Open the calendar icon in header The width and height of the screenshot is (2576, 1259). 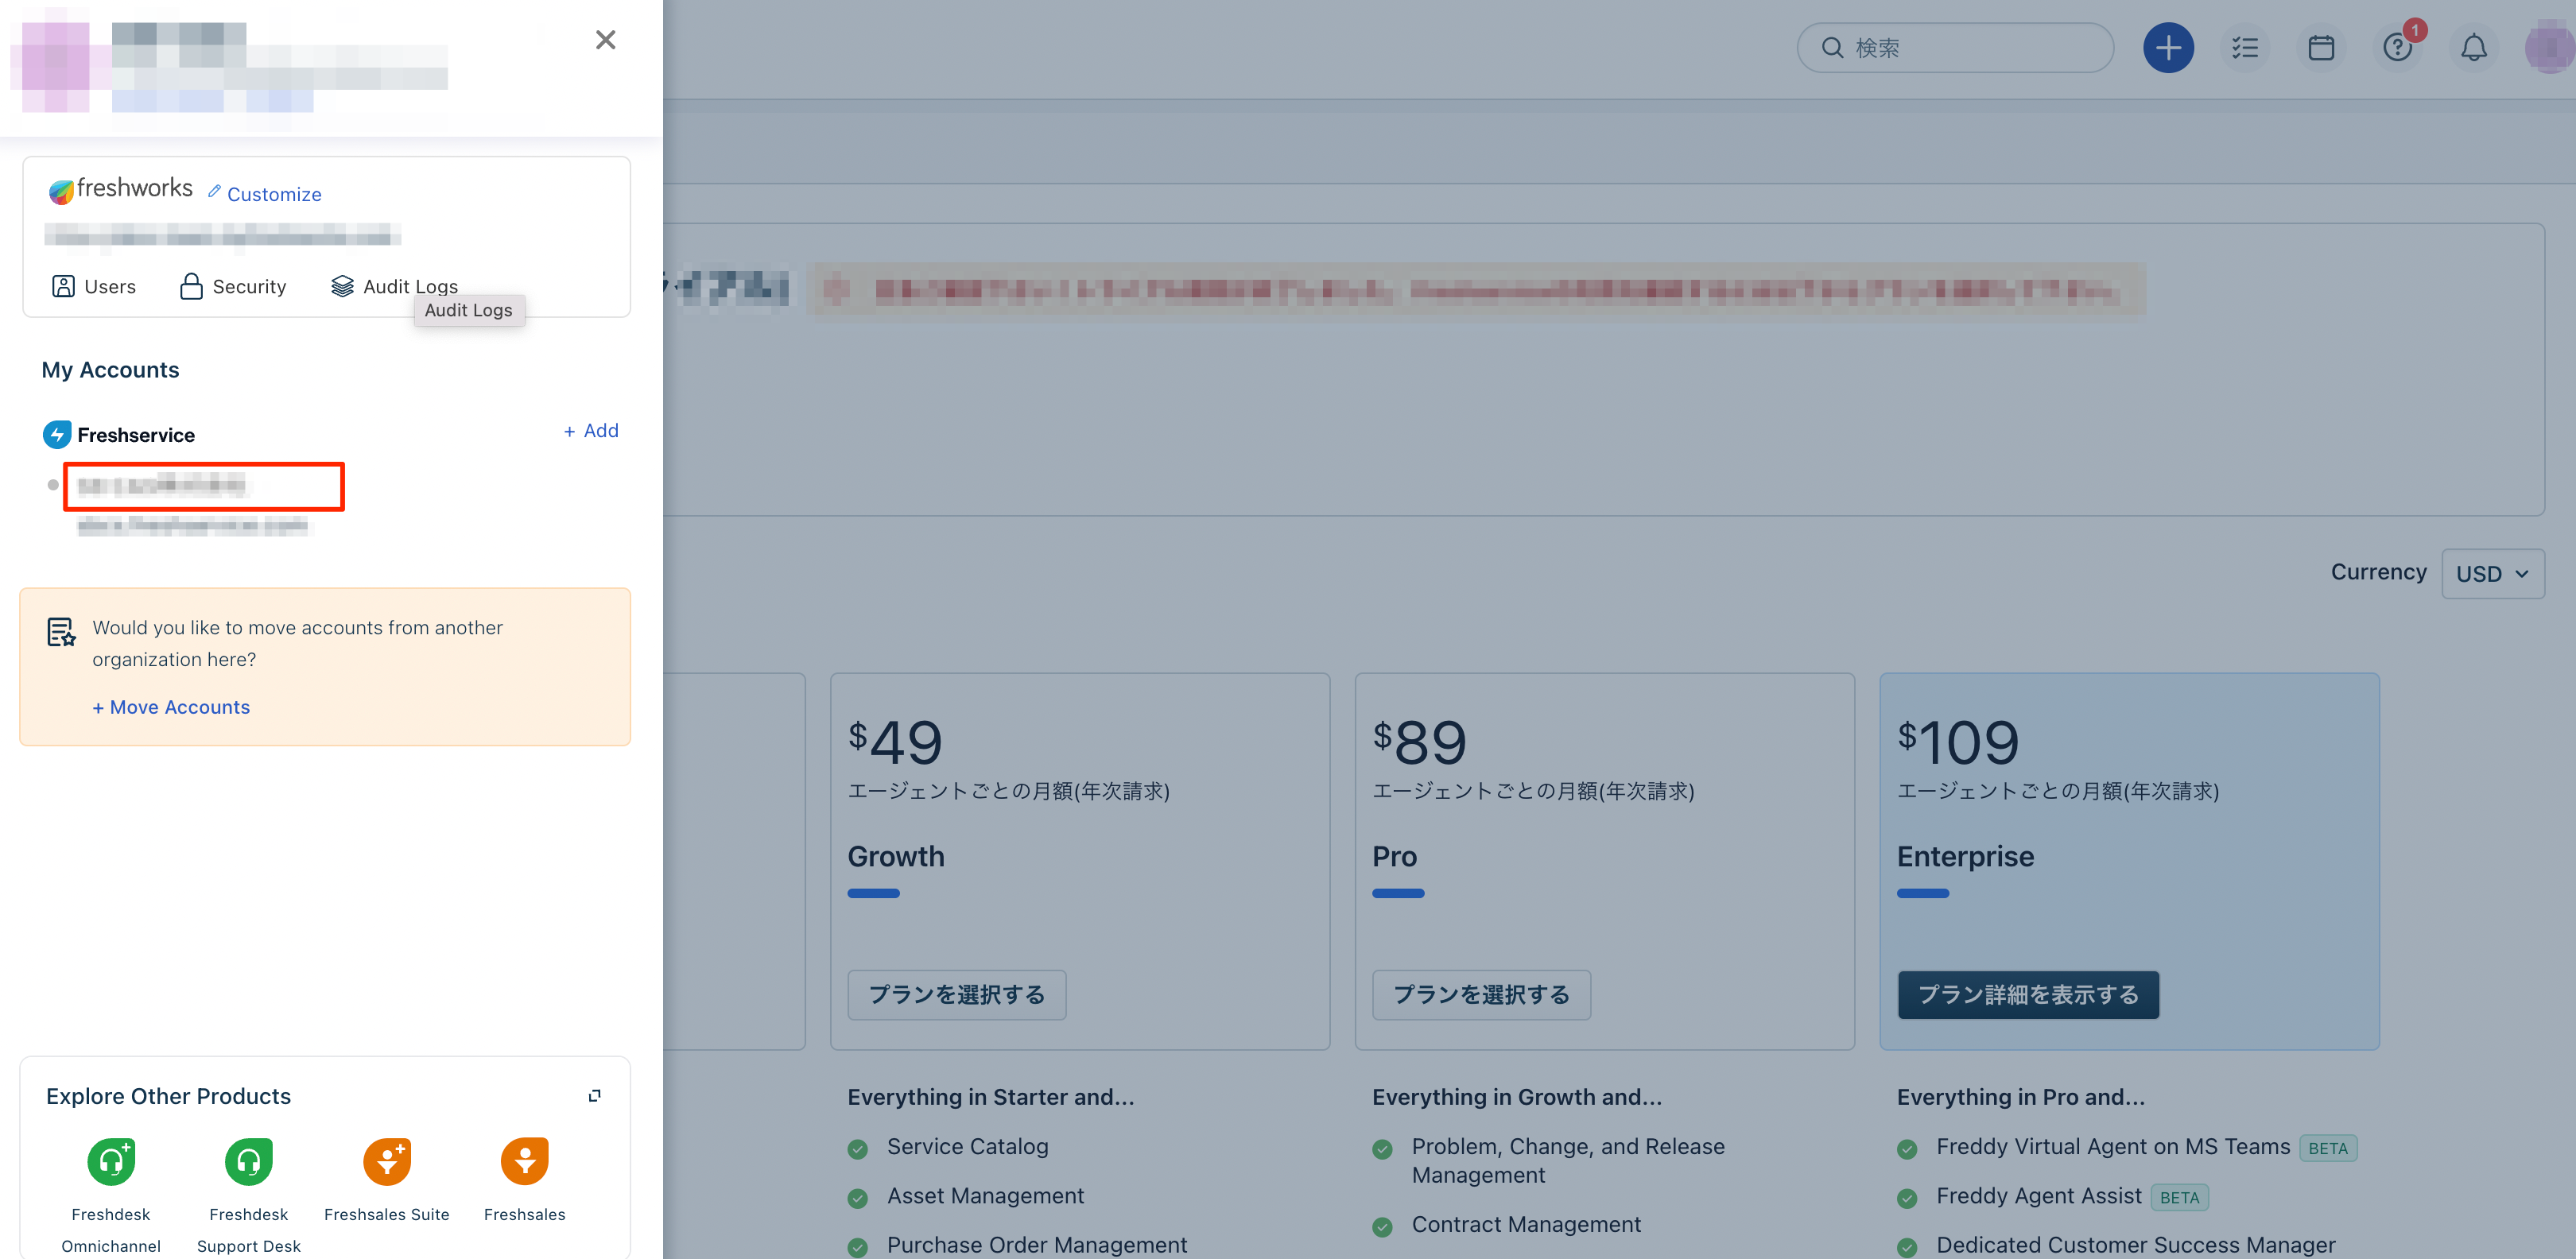(x=2320, y=48)
